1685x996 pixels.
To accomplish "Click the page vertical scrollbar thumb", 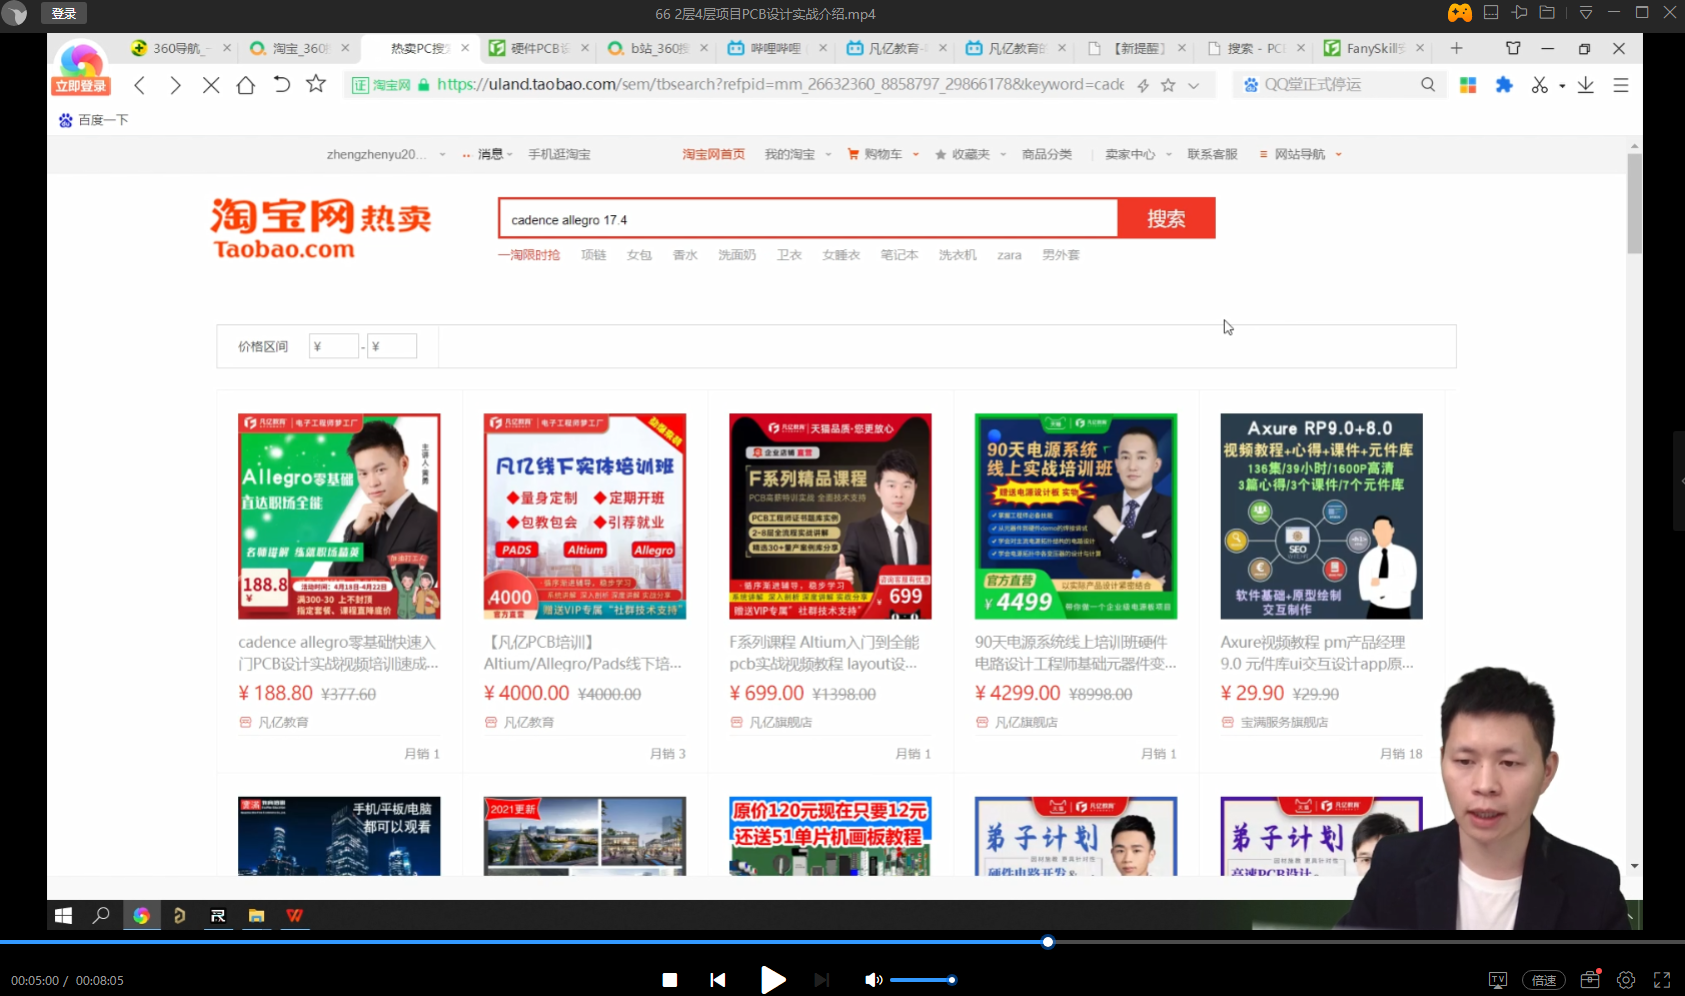I will point(1634,204).
